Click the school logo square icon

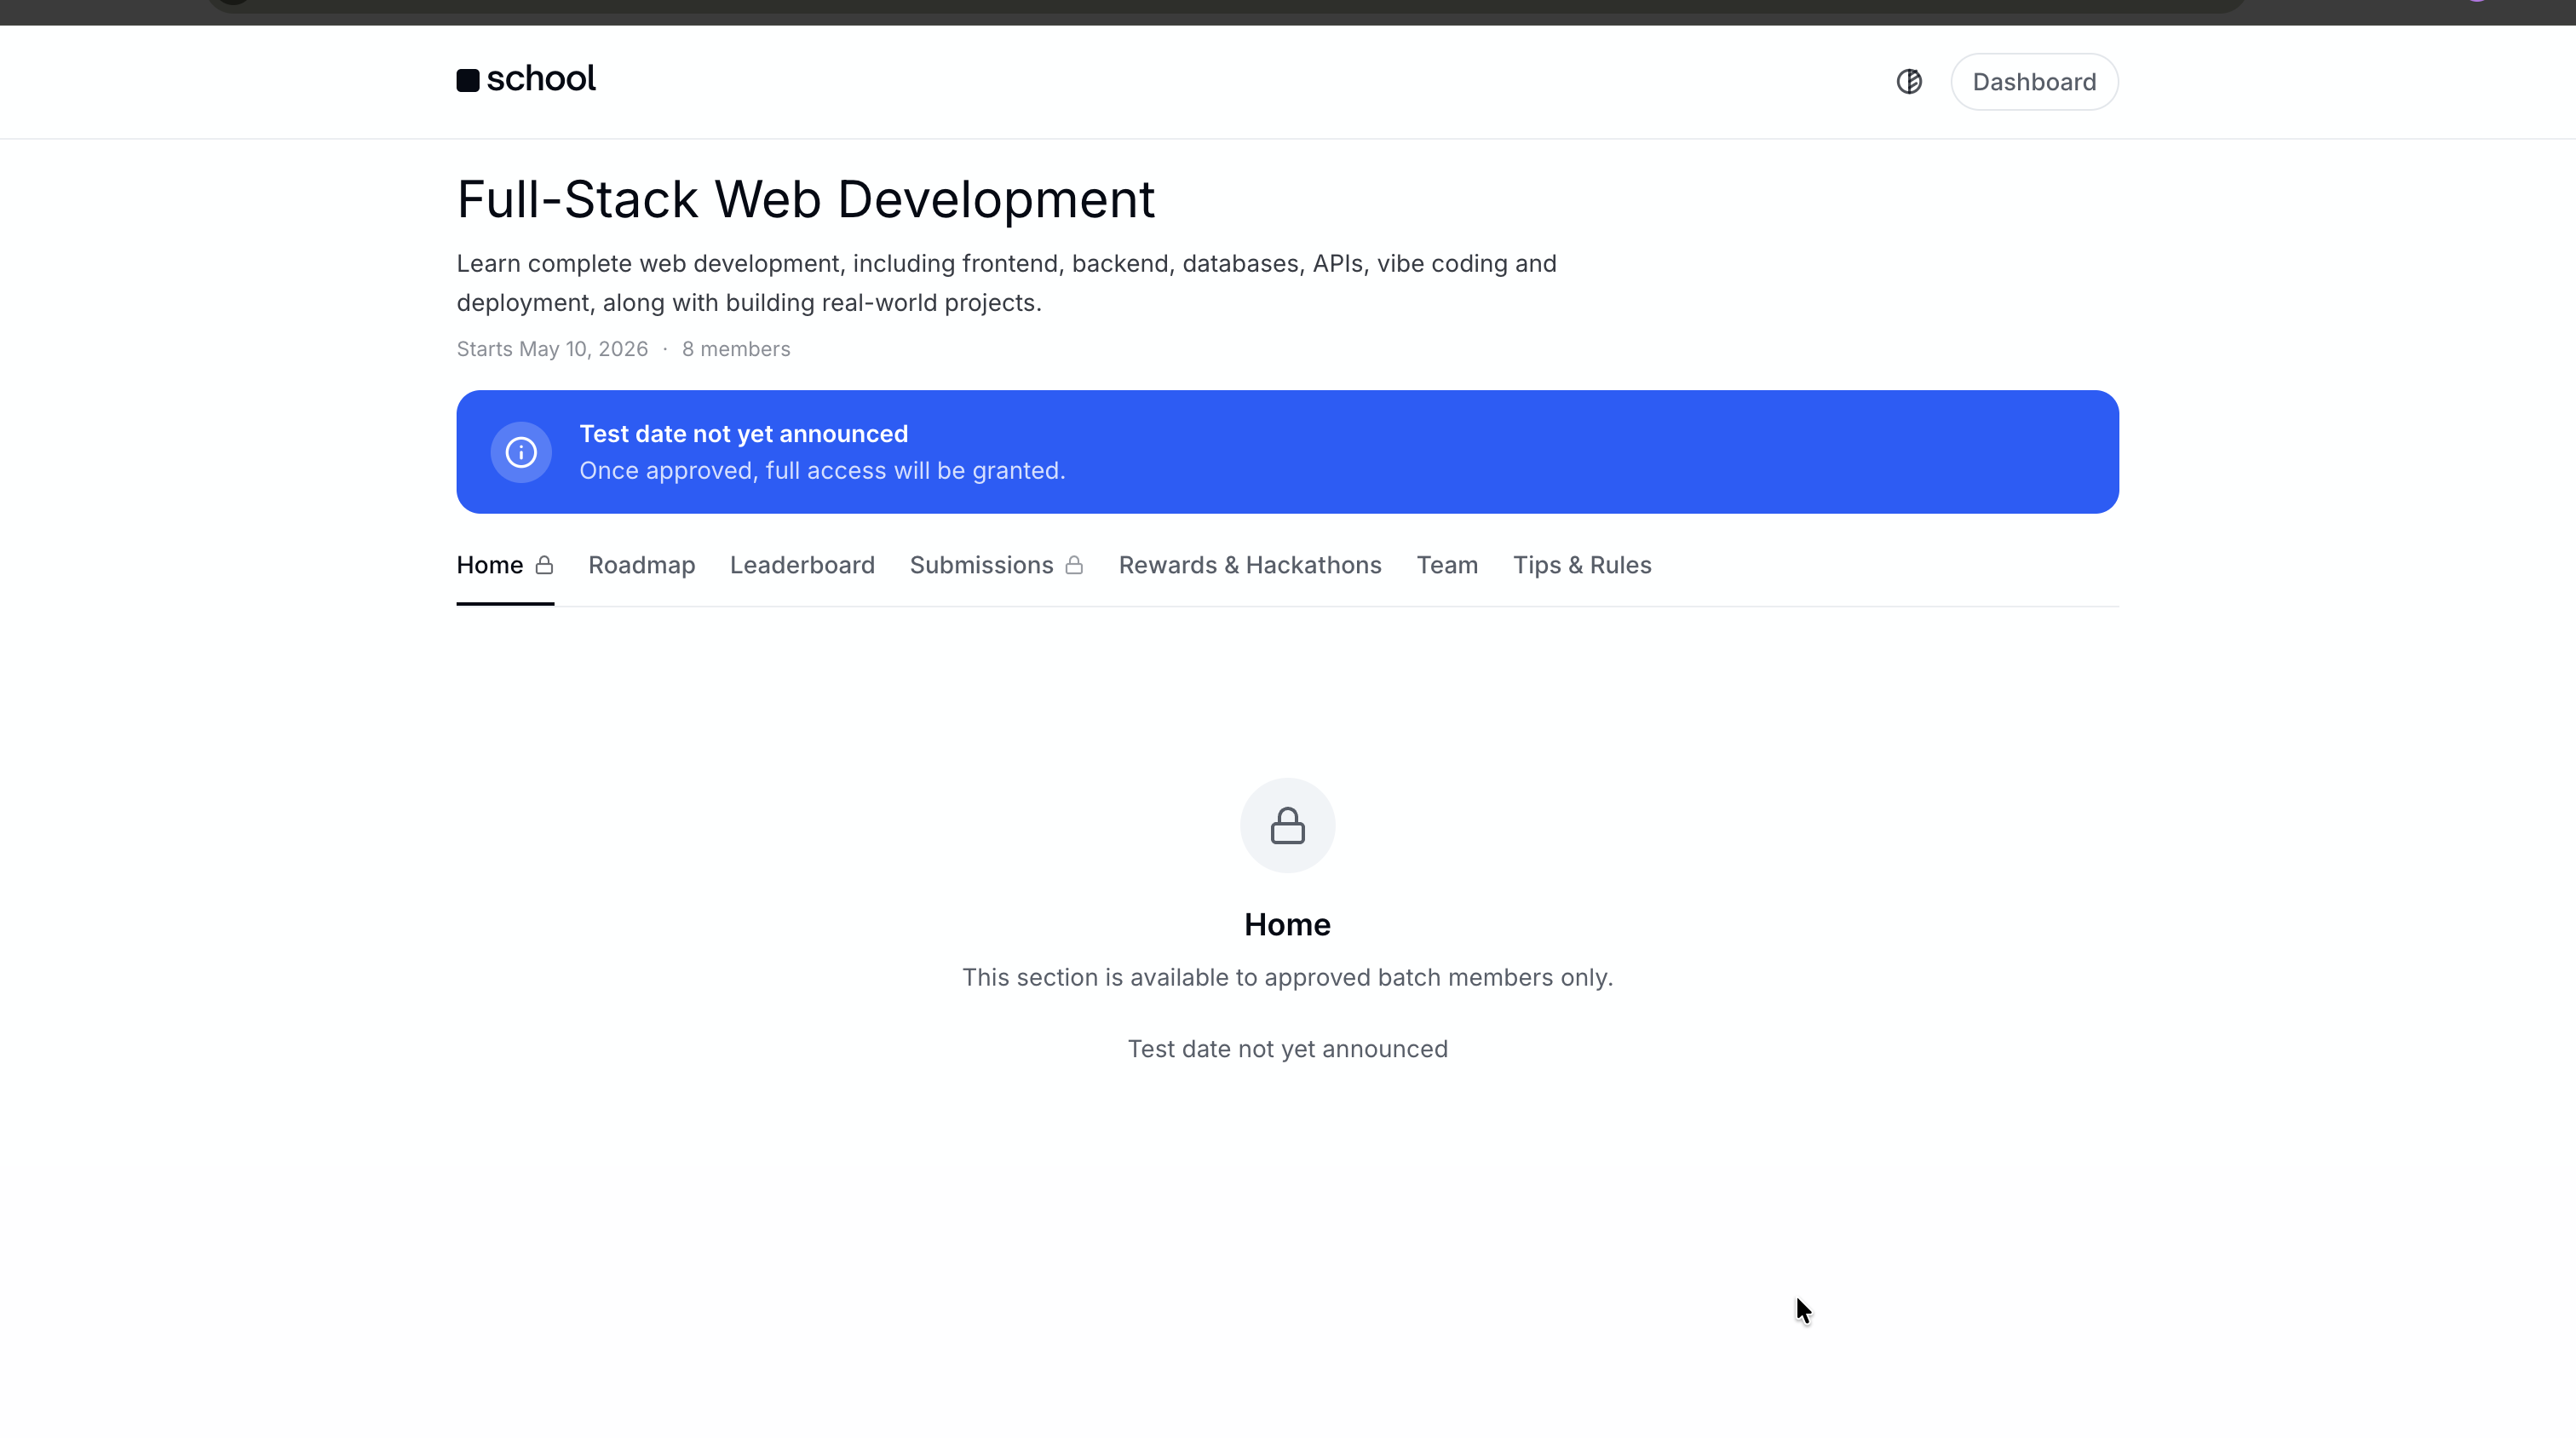468,80
